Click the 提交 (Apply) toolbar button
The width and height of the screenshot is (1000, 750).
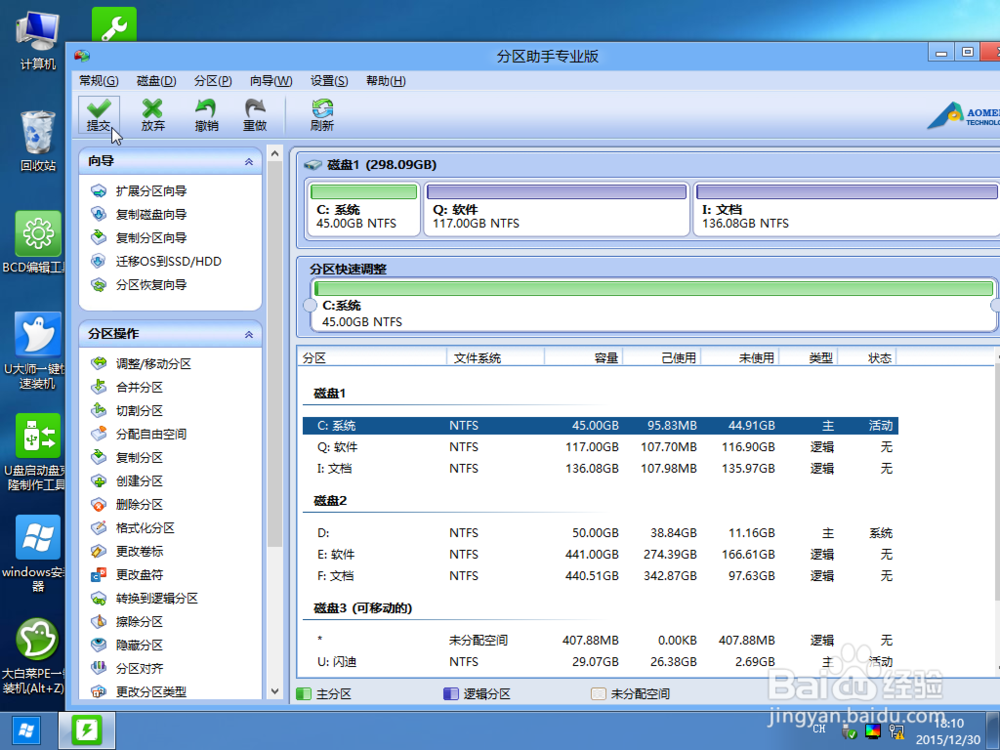point(98,113)
